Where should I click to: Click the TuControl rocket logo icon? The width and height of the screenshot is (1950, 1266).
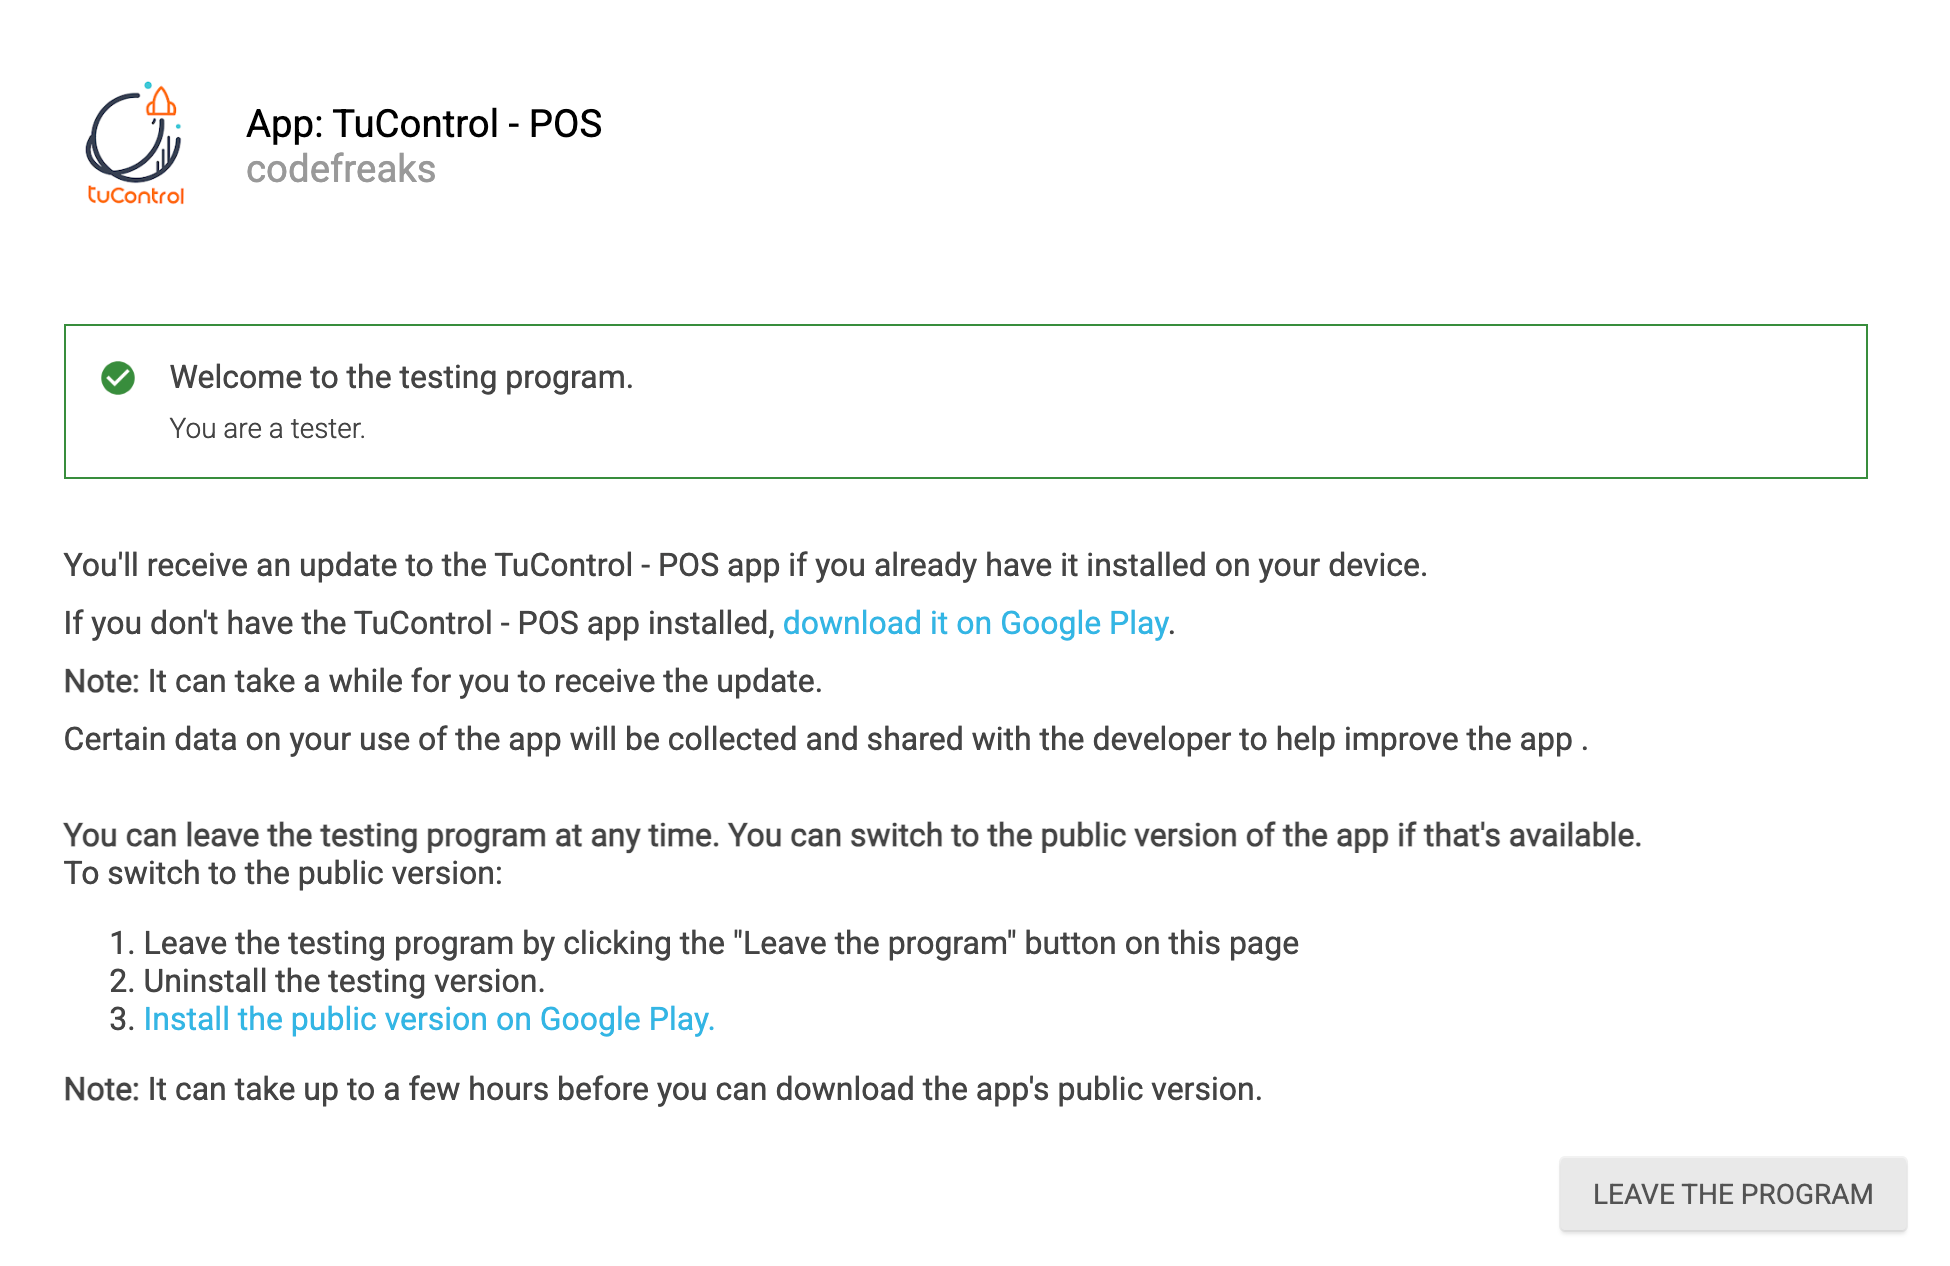pos(135,144)
